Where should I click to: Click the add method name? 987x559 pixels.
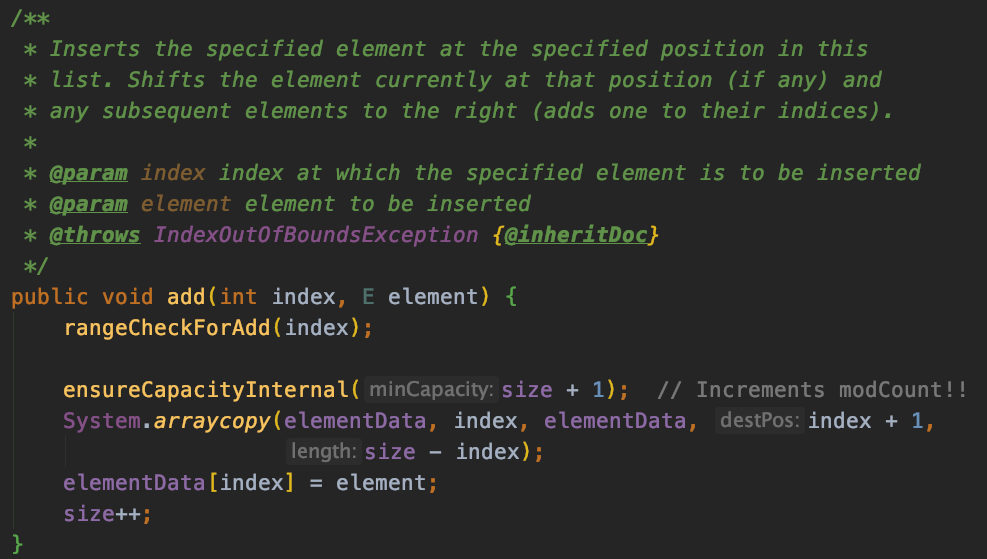(186, 296)
